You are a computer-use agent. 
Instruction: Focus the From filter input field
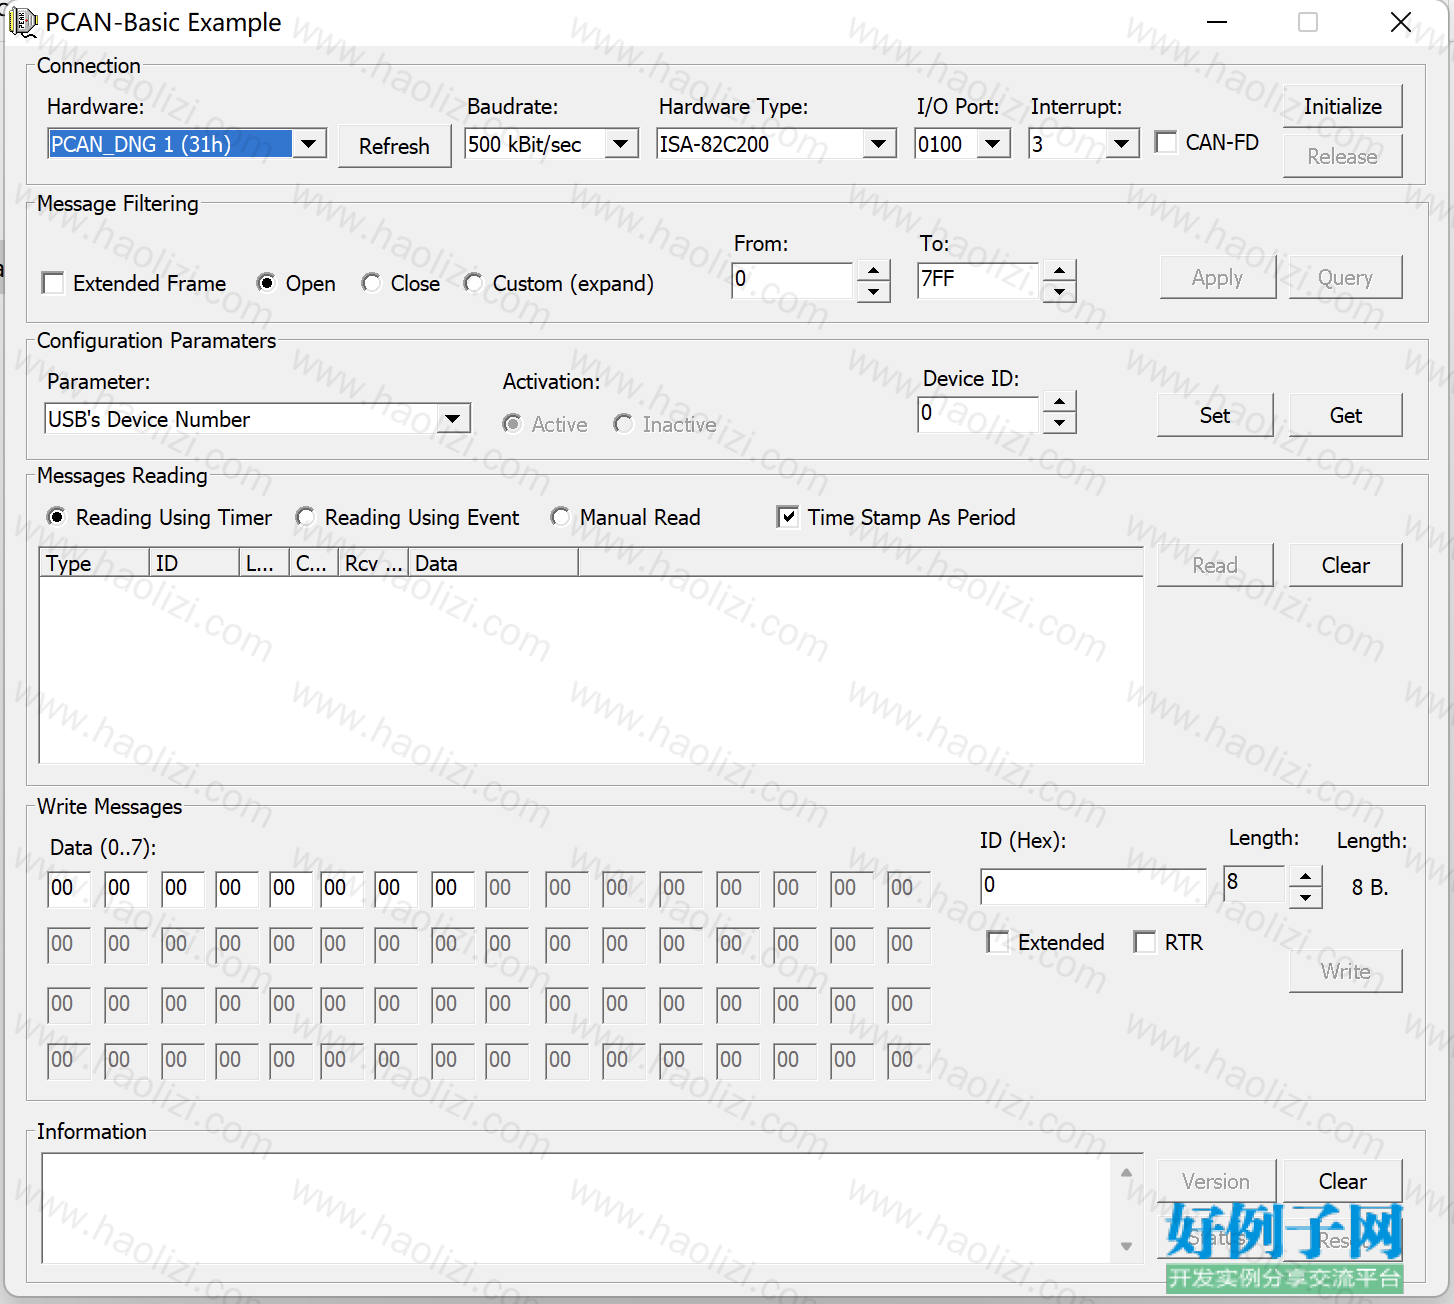click(794, 280)
